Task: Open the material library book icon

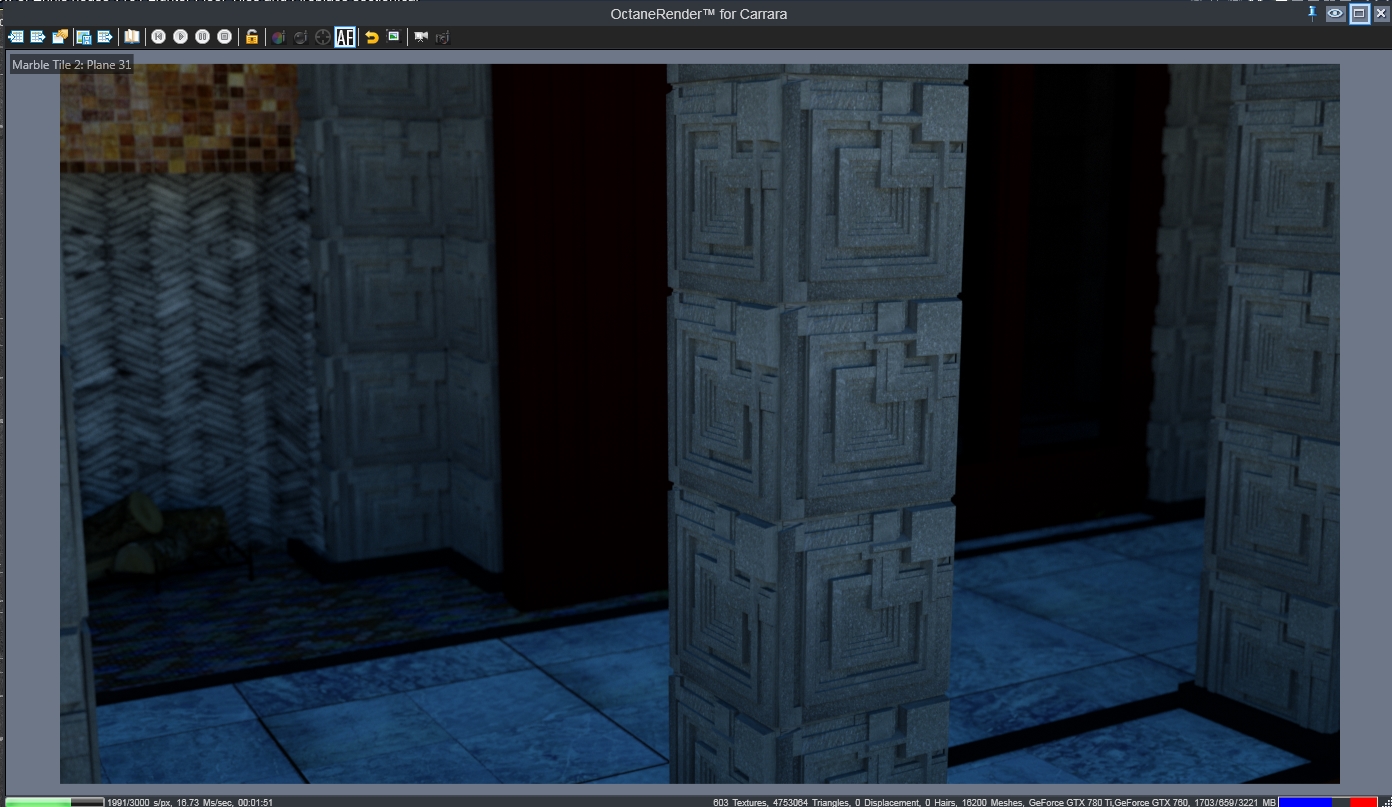Action: tap(131, 37)
